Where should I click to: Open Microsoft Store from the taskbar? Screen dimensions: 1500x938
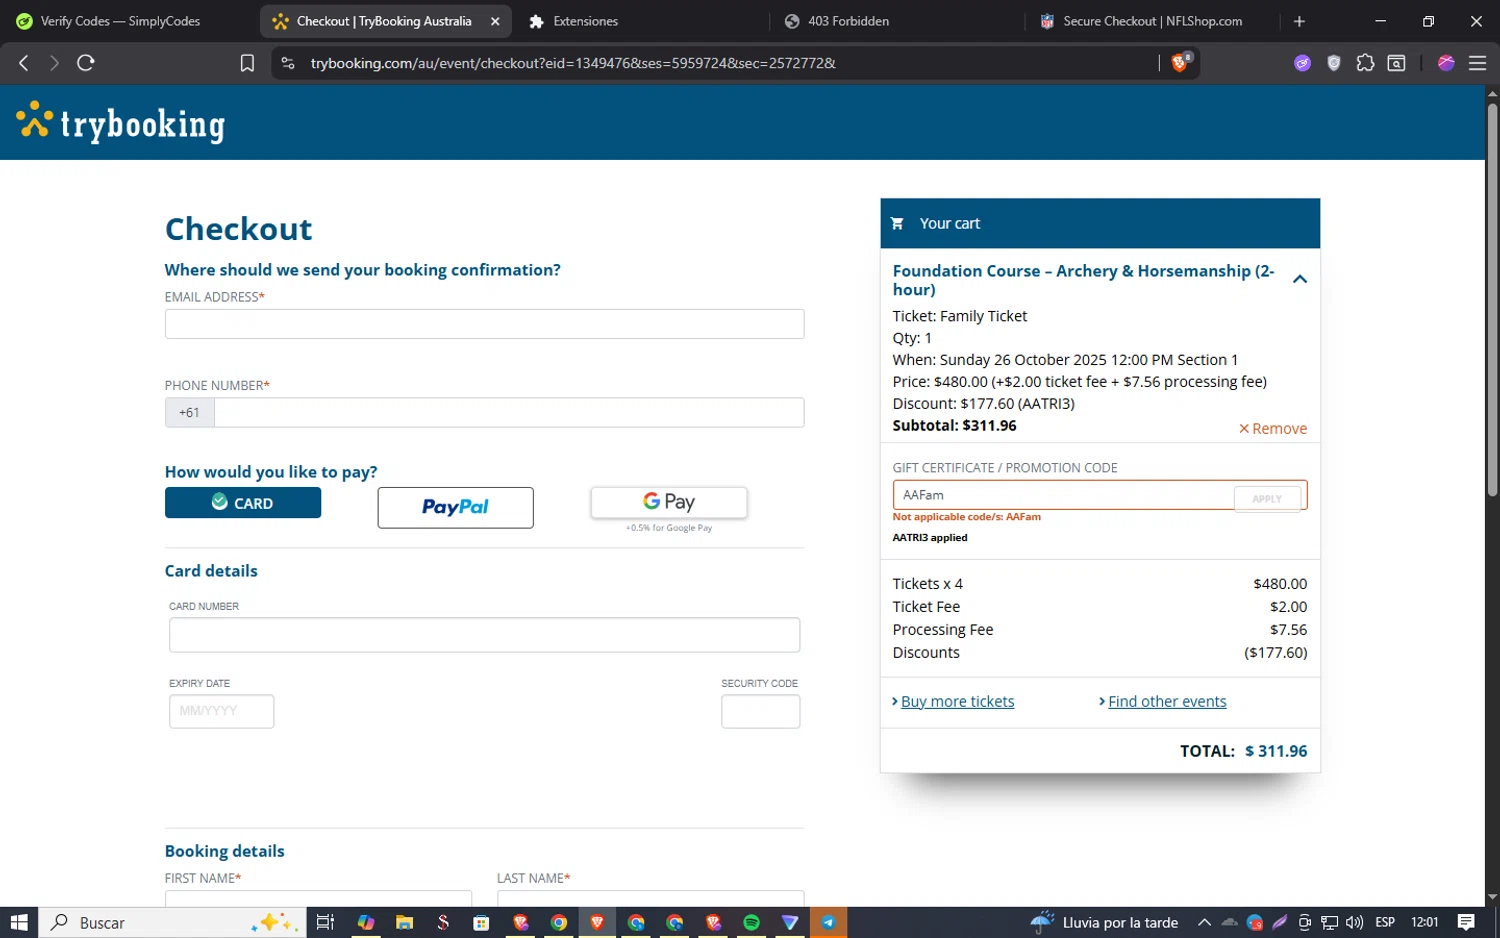pyautogui.click(x=481, y=922)
